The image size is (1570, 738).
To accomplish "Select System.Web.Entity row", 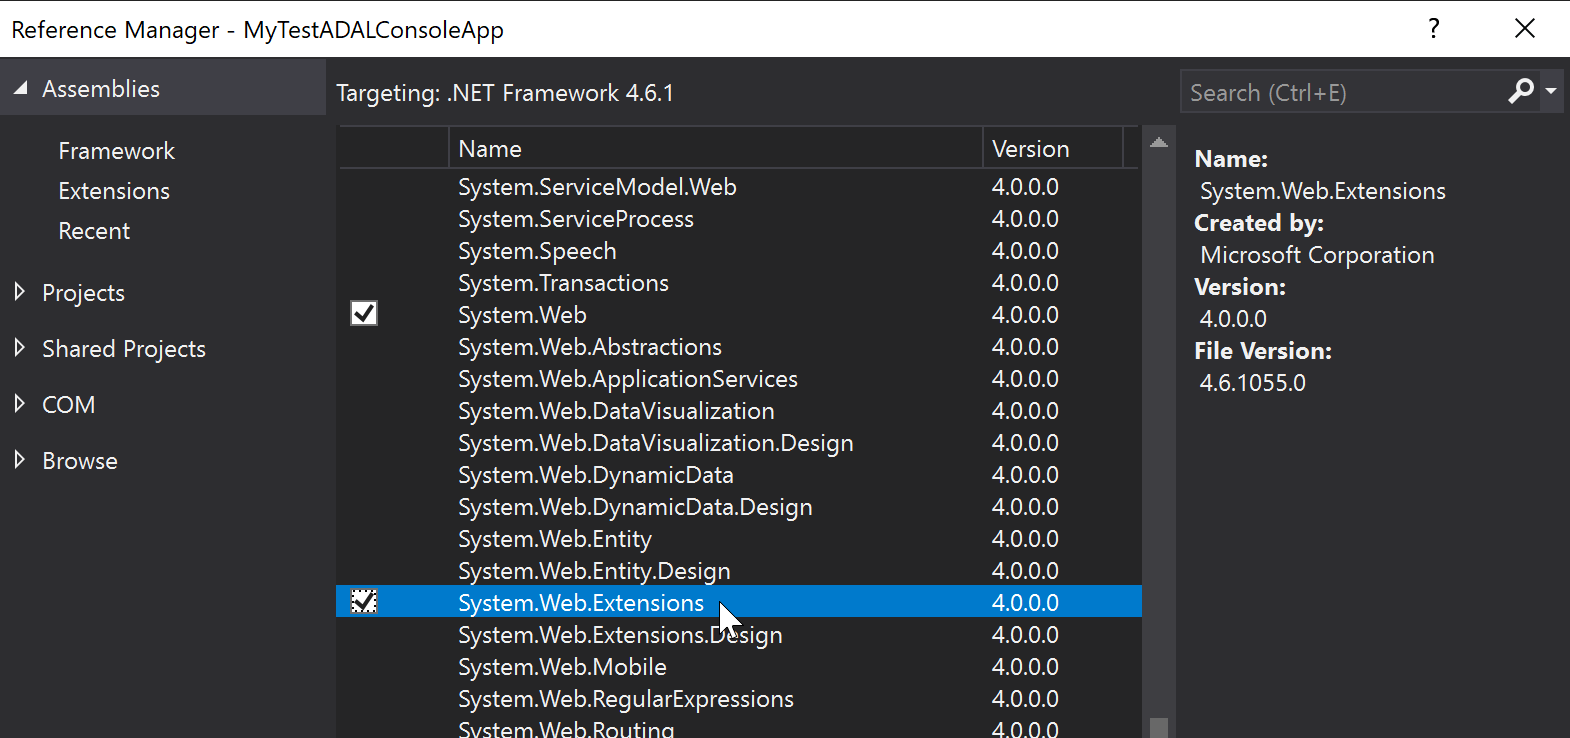I will [x=738, y=539].
